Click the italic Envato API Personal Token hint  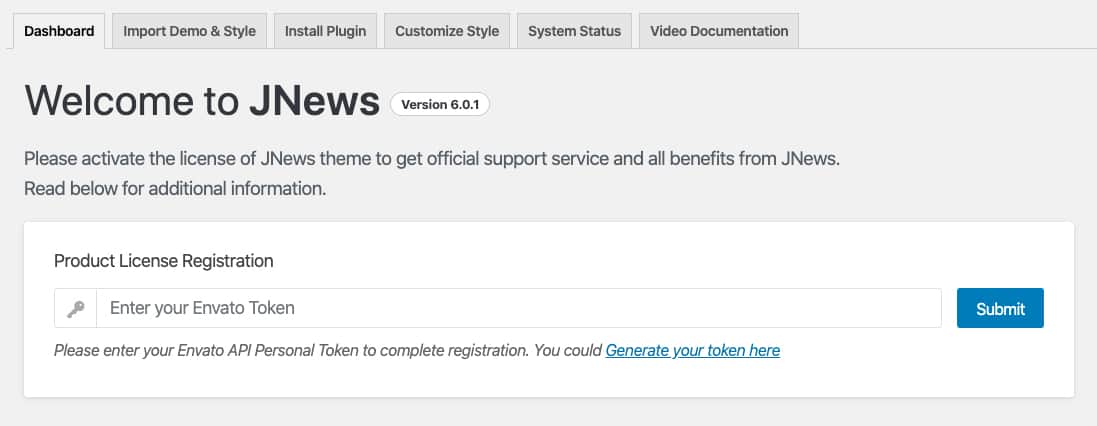pos(328,350)
